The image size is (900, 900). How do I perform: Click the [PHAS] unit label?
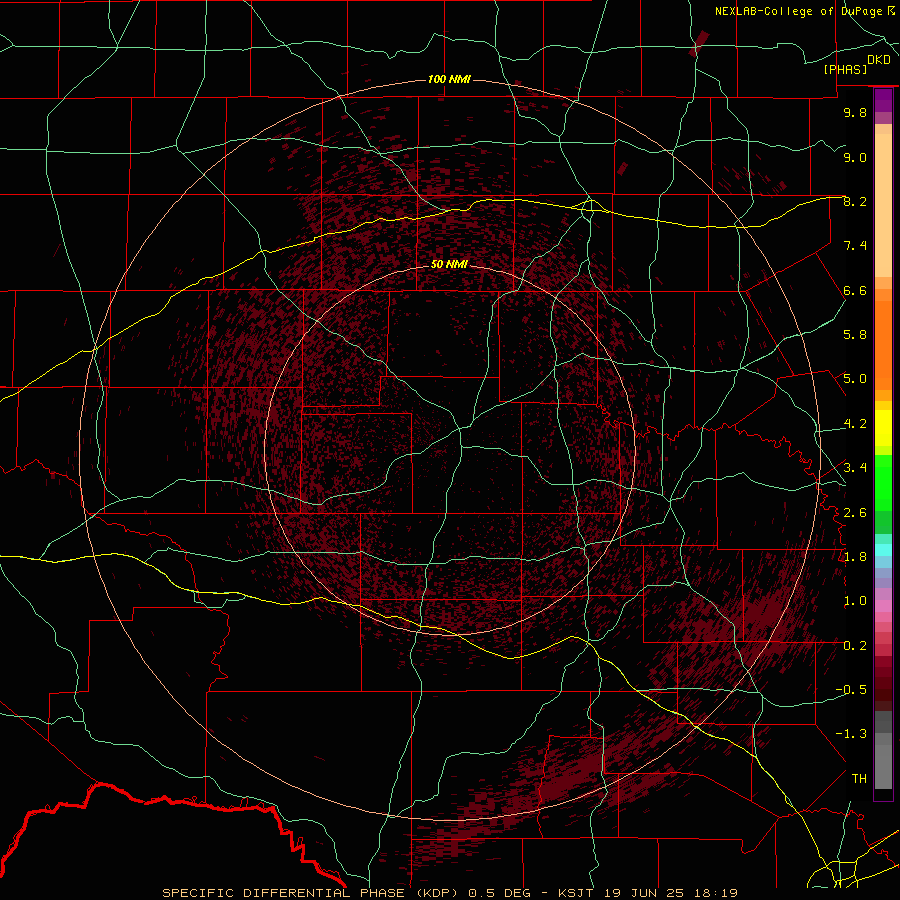[x=845, y=69]
